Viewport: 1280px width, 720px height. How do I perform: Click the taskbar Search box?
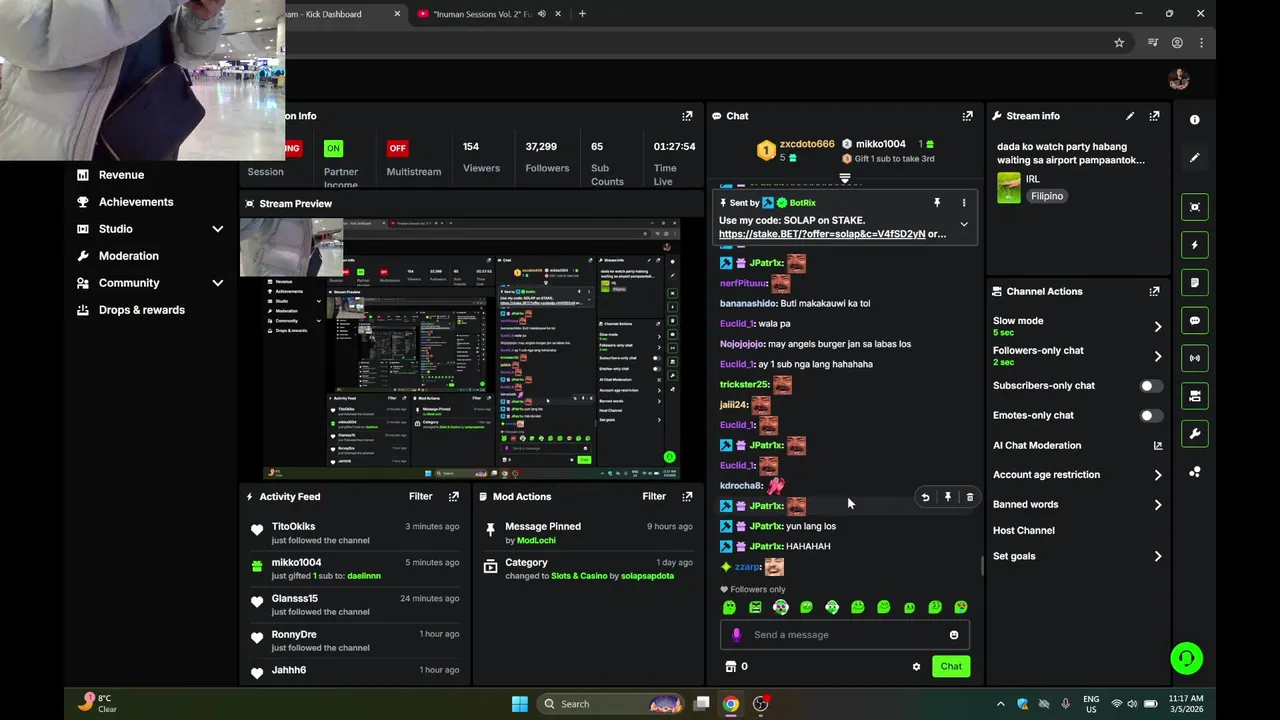click(x=610, y=704)
